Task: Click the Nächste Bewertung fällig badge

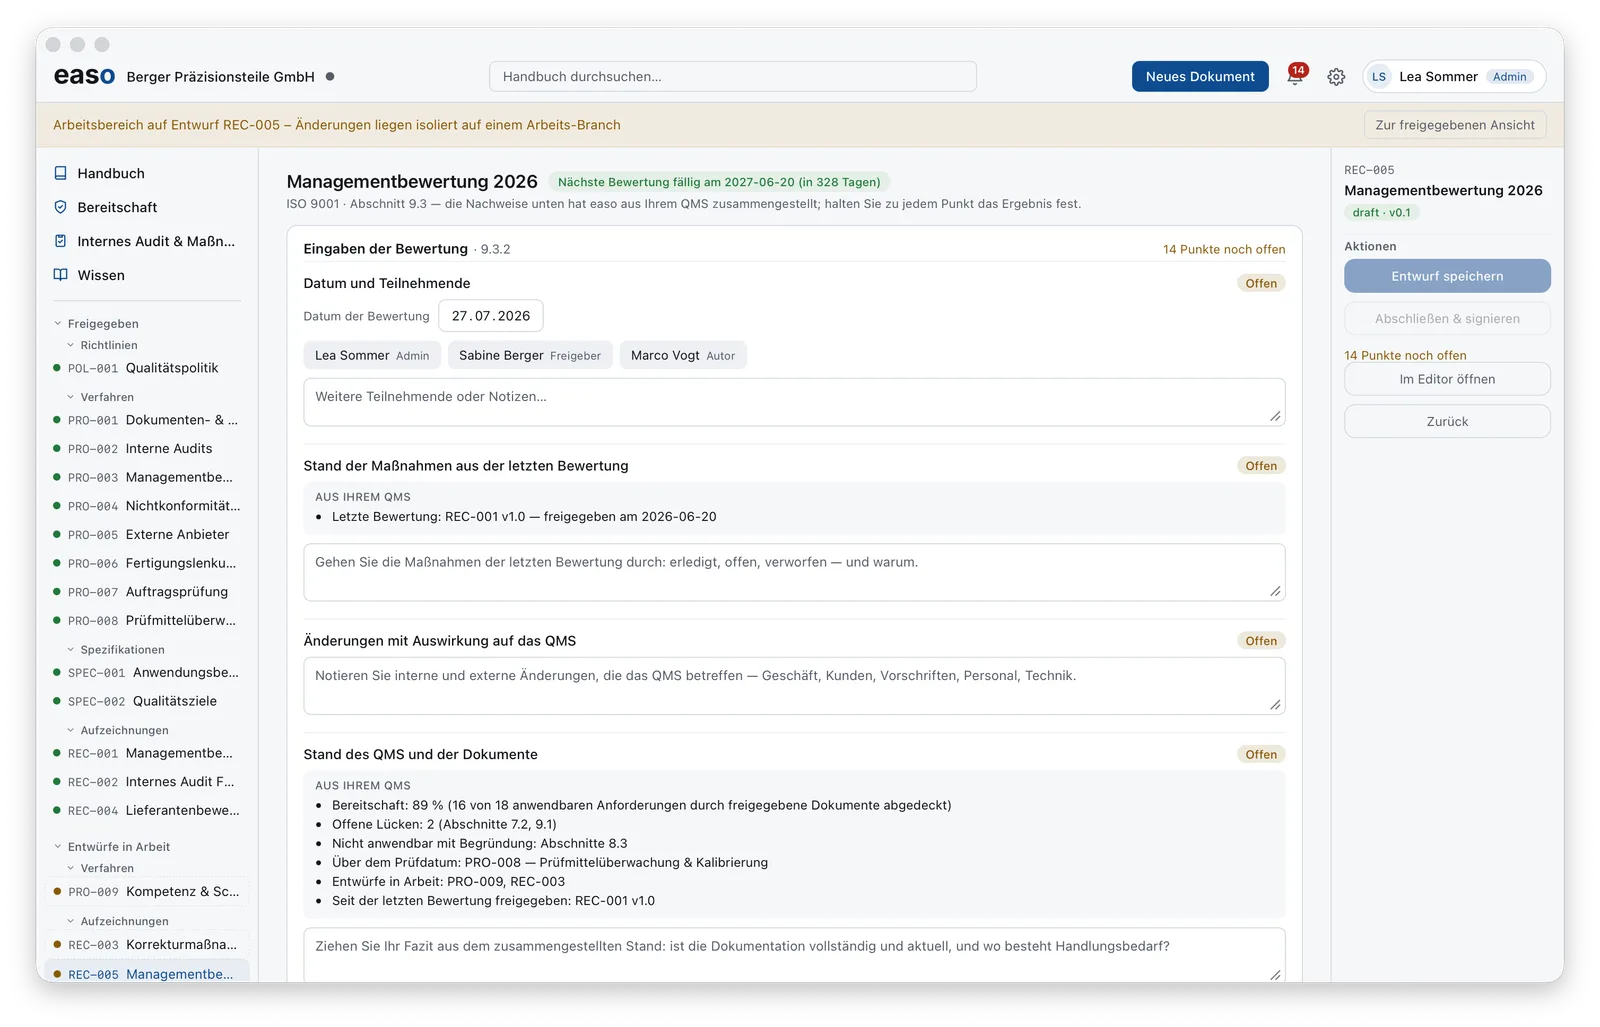Action: point(719,182)
